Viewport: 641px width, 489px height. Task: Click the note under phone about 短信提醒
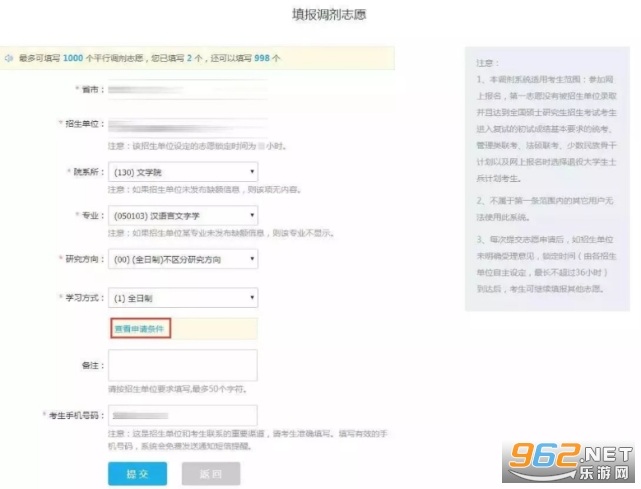click(248, 440)
